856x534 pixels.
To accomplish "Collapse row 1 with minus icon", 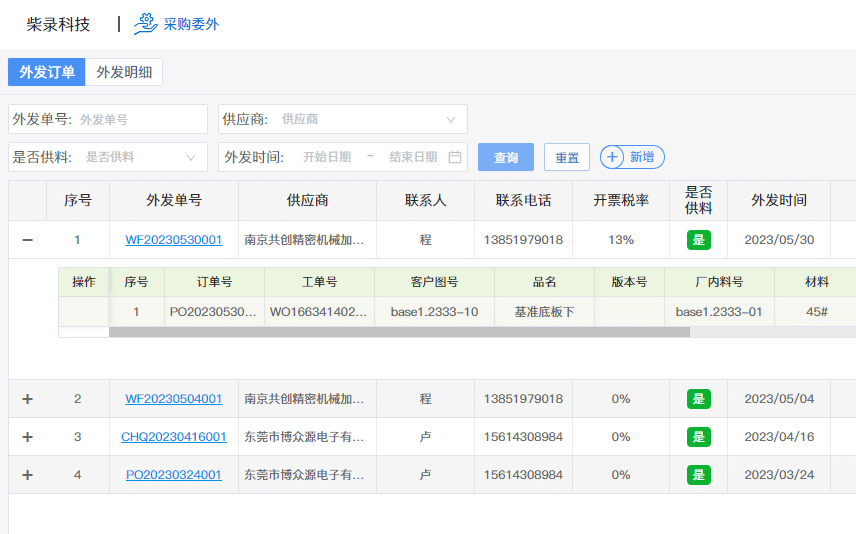I will click(x=28, y=240).
